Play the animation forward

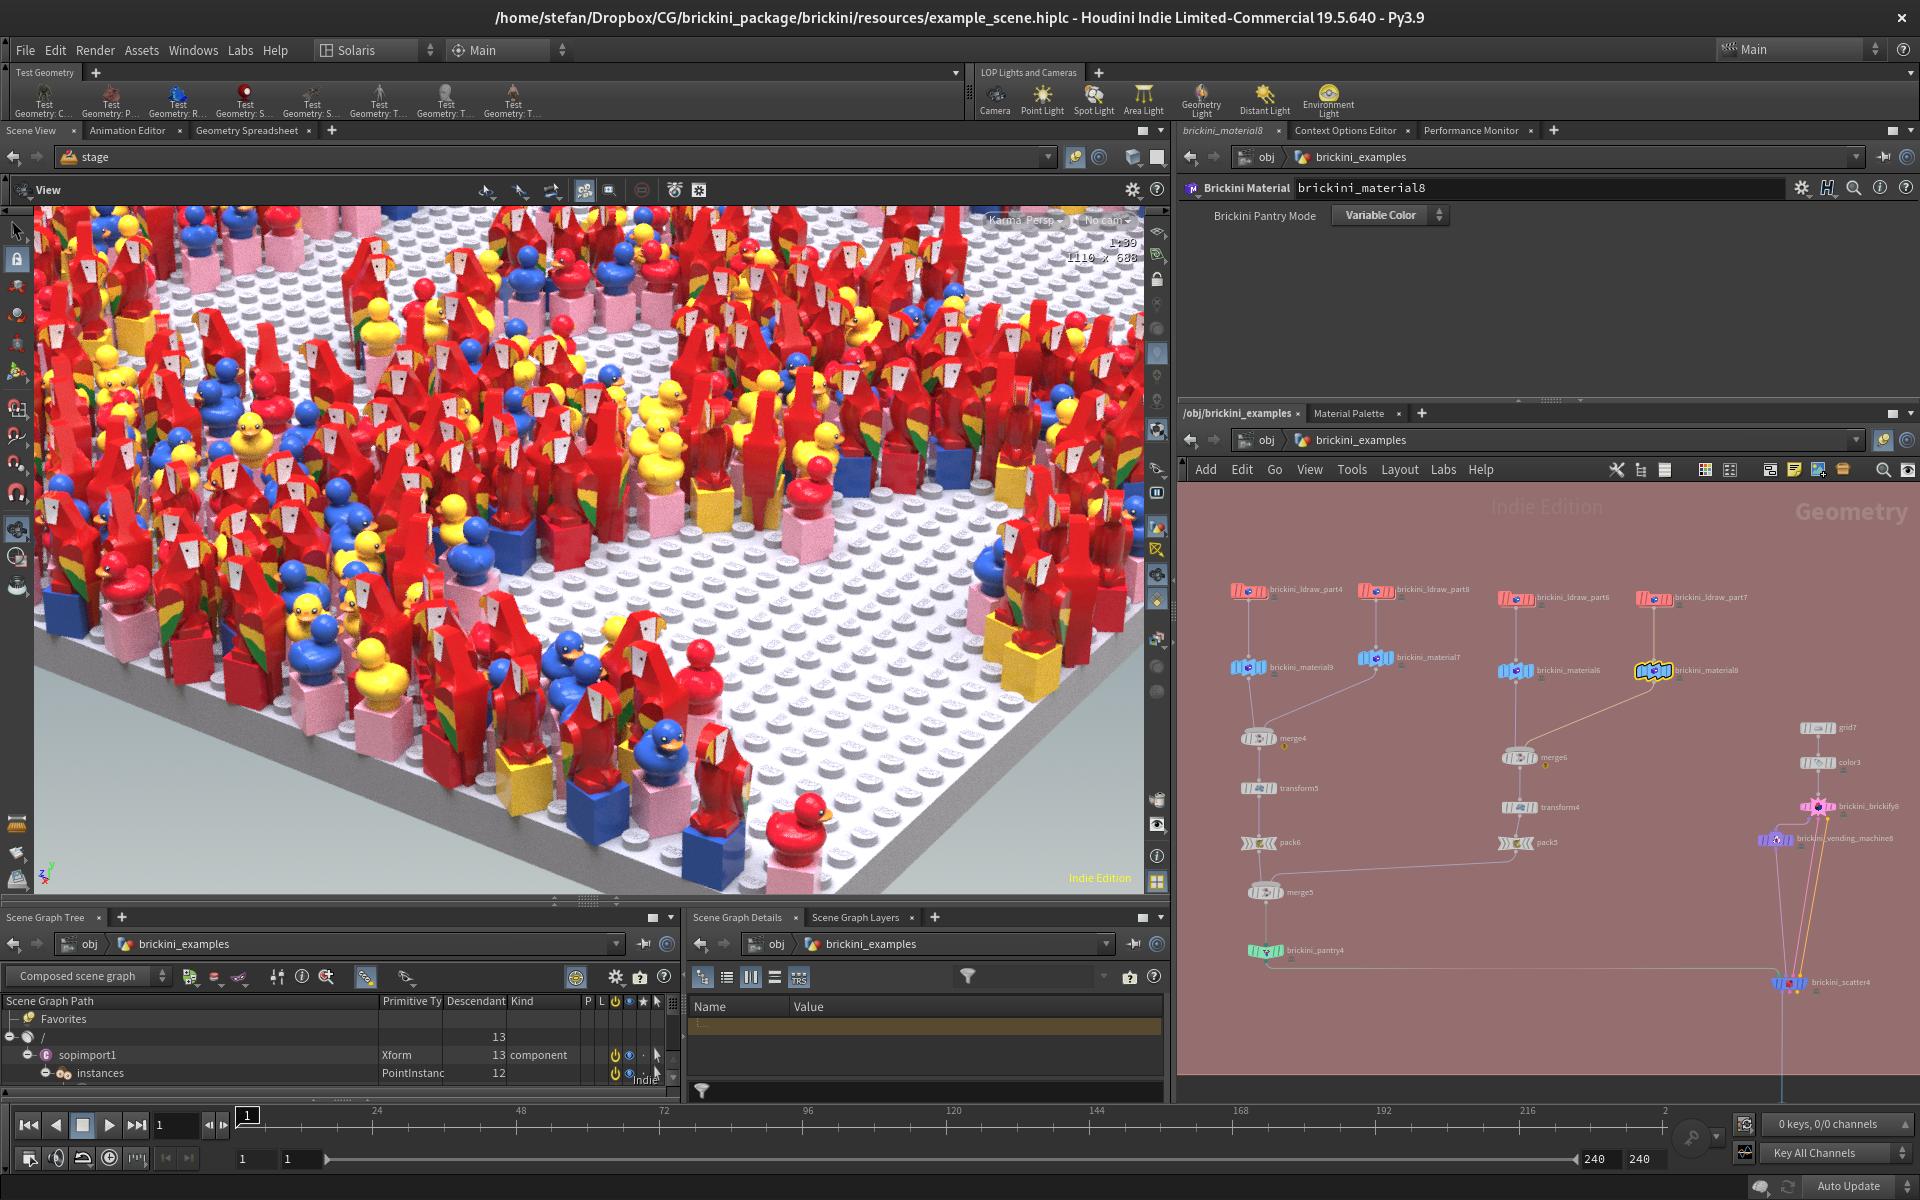[x=109, y=1126]
